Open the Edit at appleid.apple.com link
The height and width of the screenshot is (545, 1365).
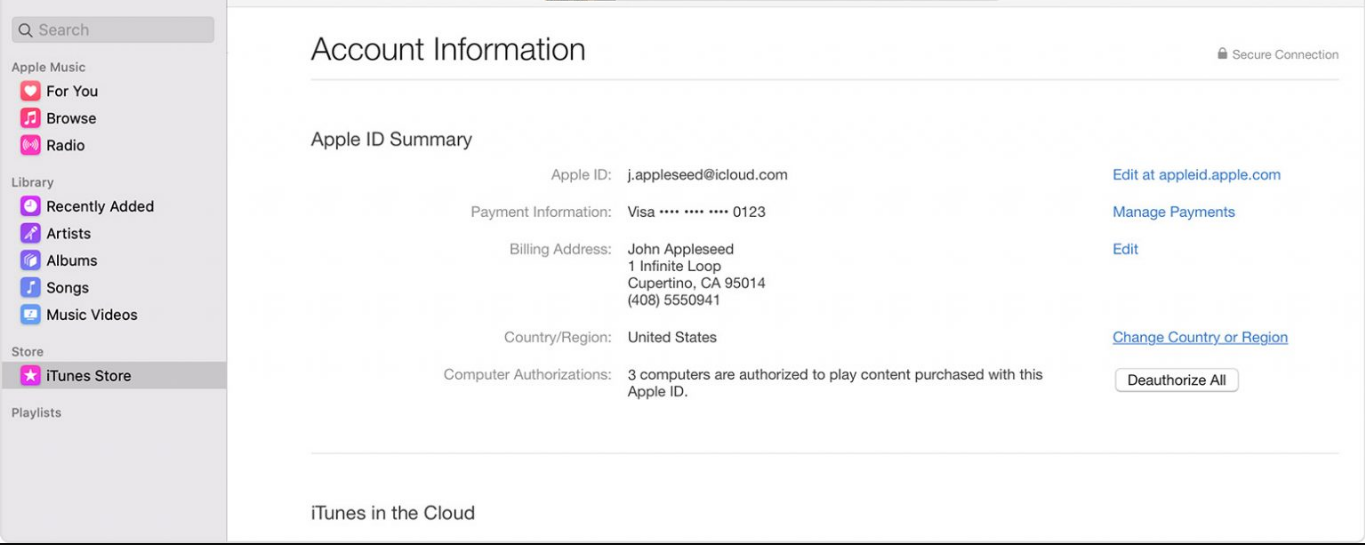point(1196,175)
